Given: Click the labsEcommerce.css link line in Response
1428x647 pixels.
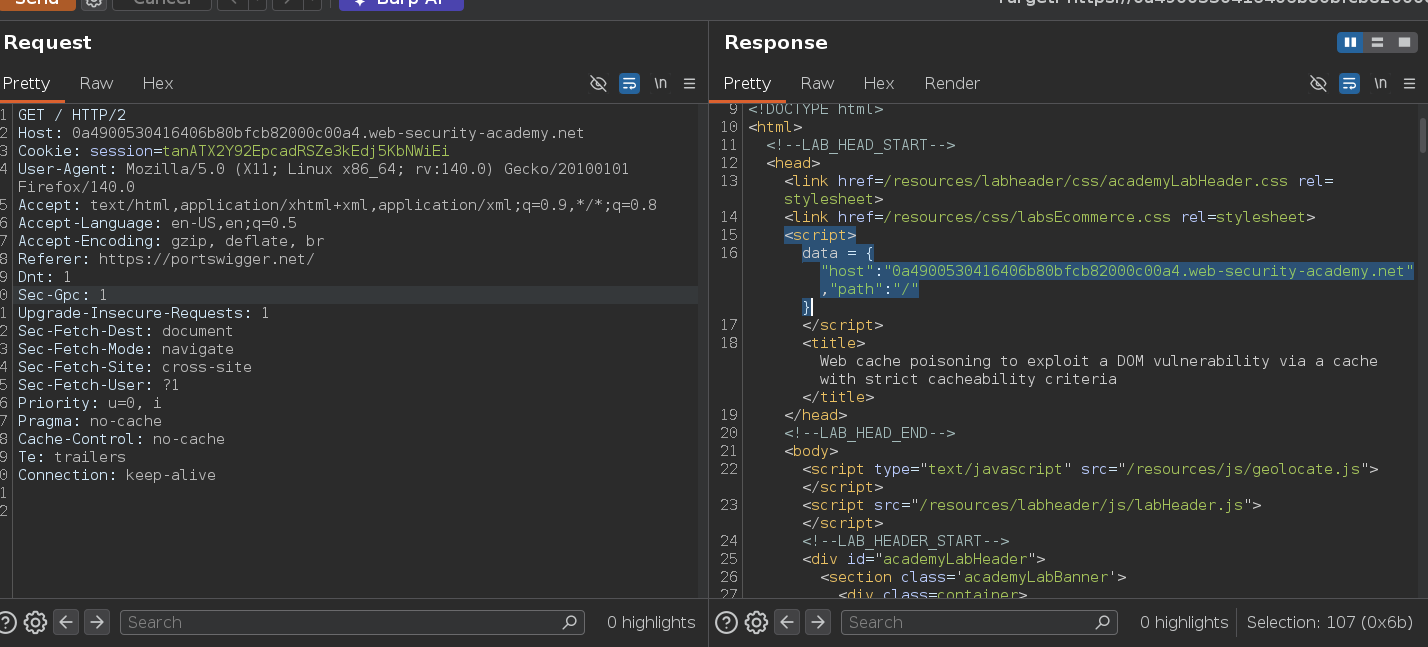Looking at the screenshot, I should click(x=1049, y=217).
